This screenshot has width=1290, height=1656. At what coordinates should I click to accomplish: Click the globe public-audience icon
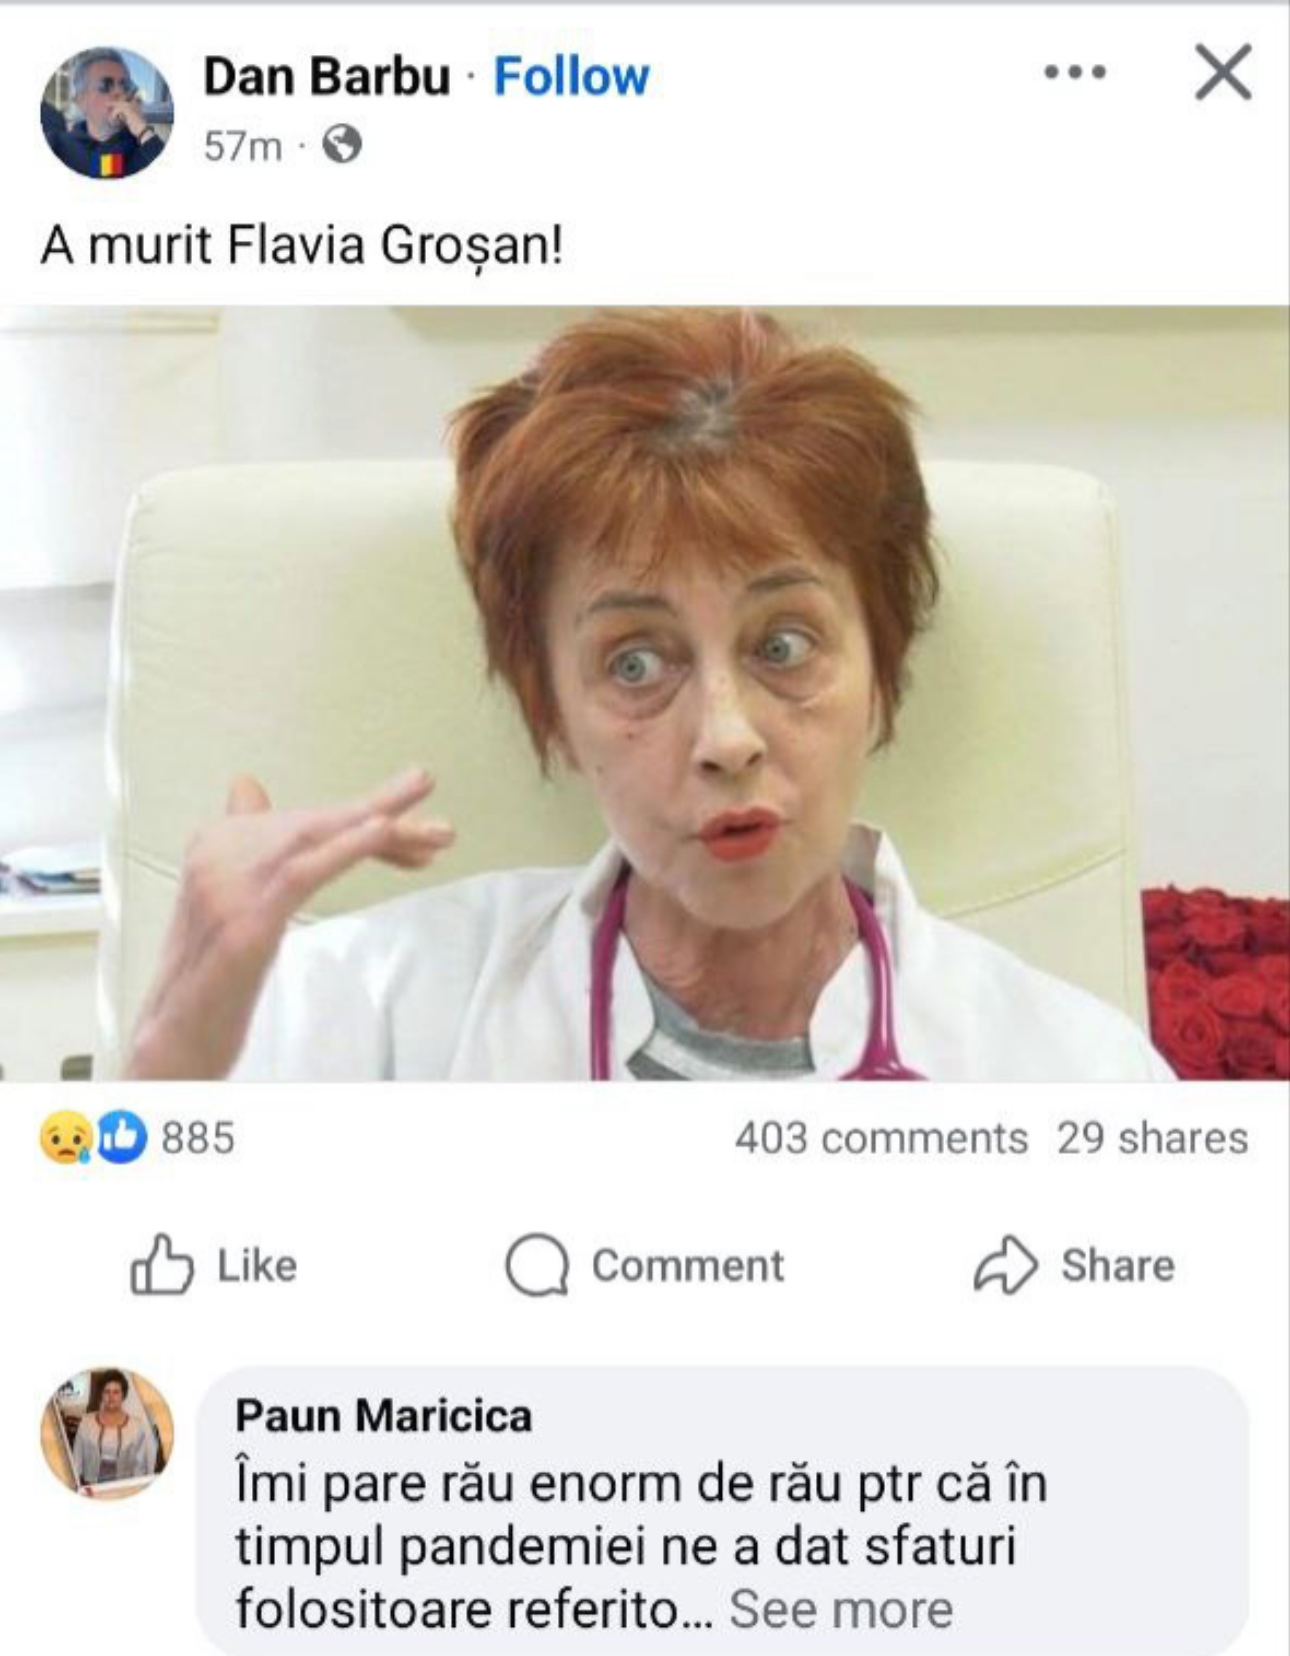click(x=342, y=146)
